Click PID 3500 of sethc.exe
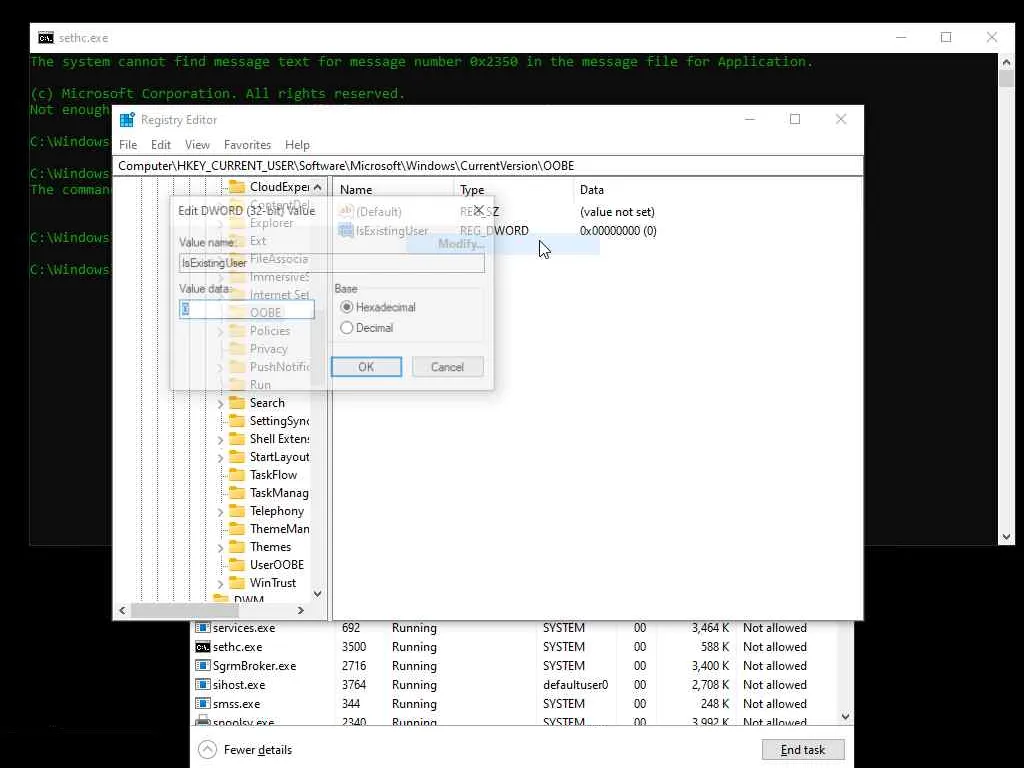1024x768 pixels. point(353,647)
